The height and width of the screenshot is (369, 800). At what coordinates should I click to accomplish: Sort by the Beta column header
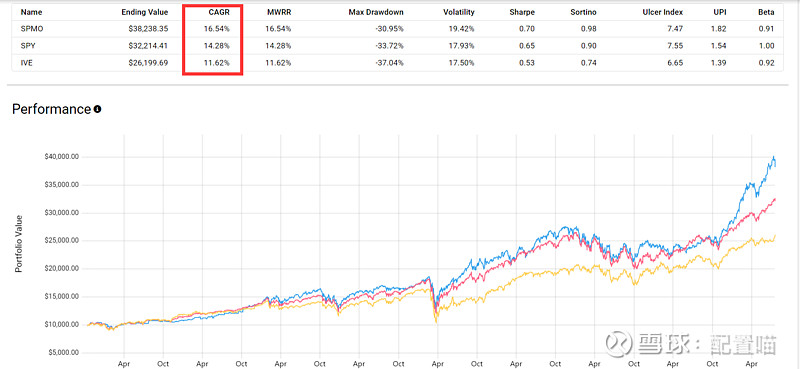766,12
